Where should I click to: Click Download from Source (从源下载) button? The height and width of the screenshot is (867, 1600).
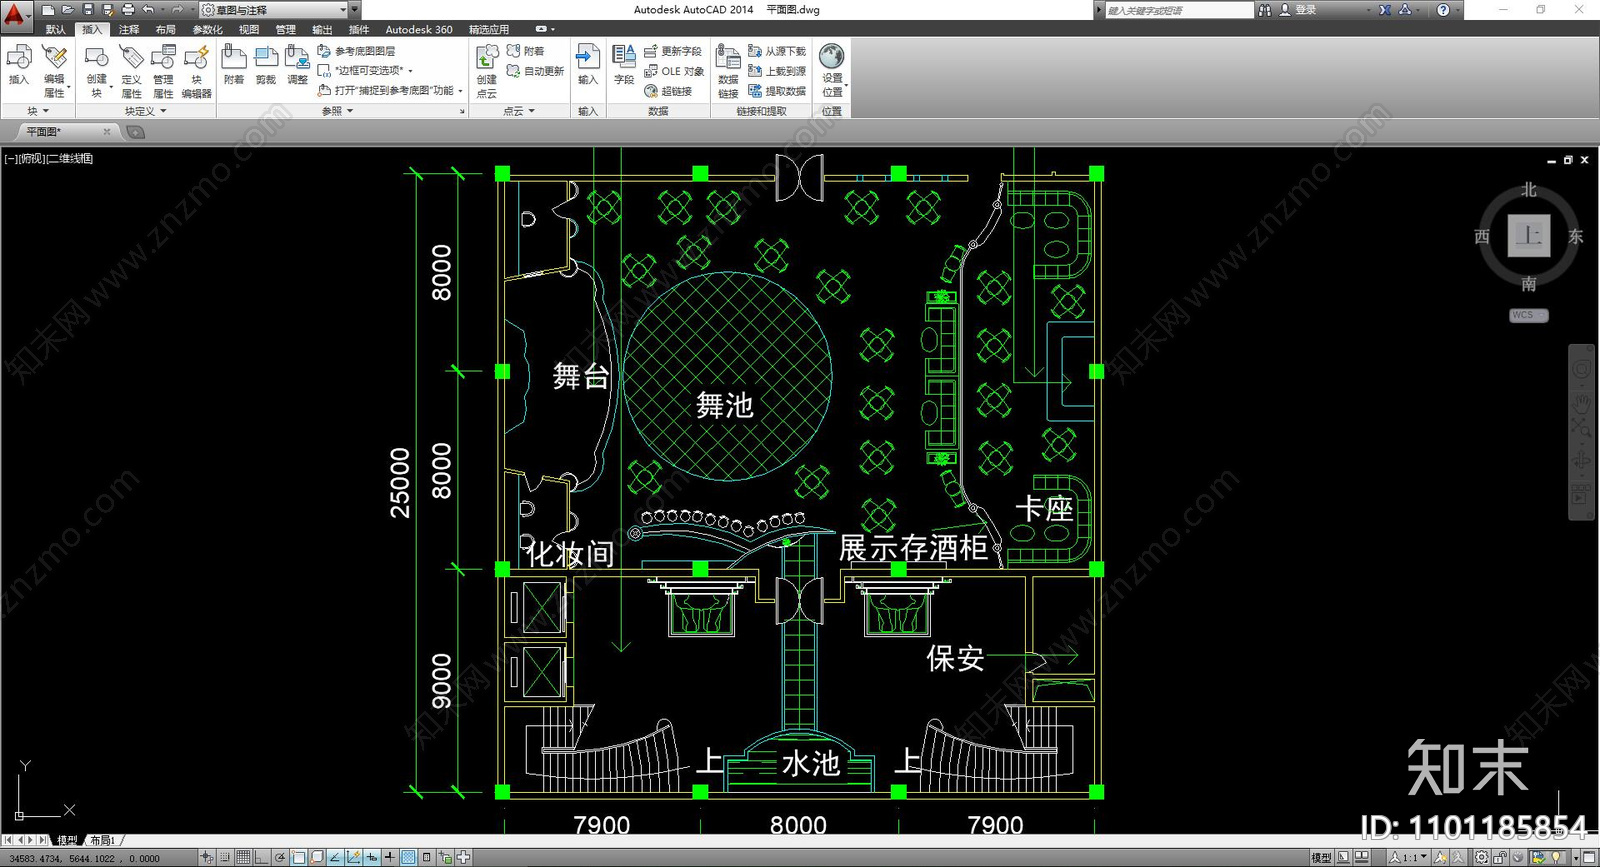coord(777,51)
